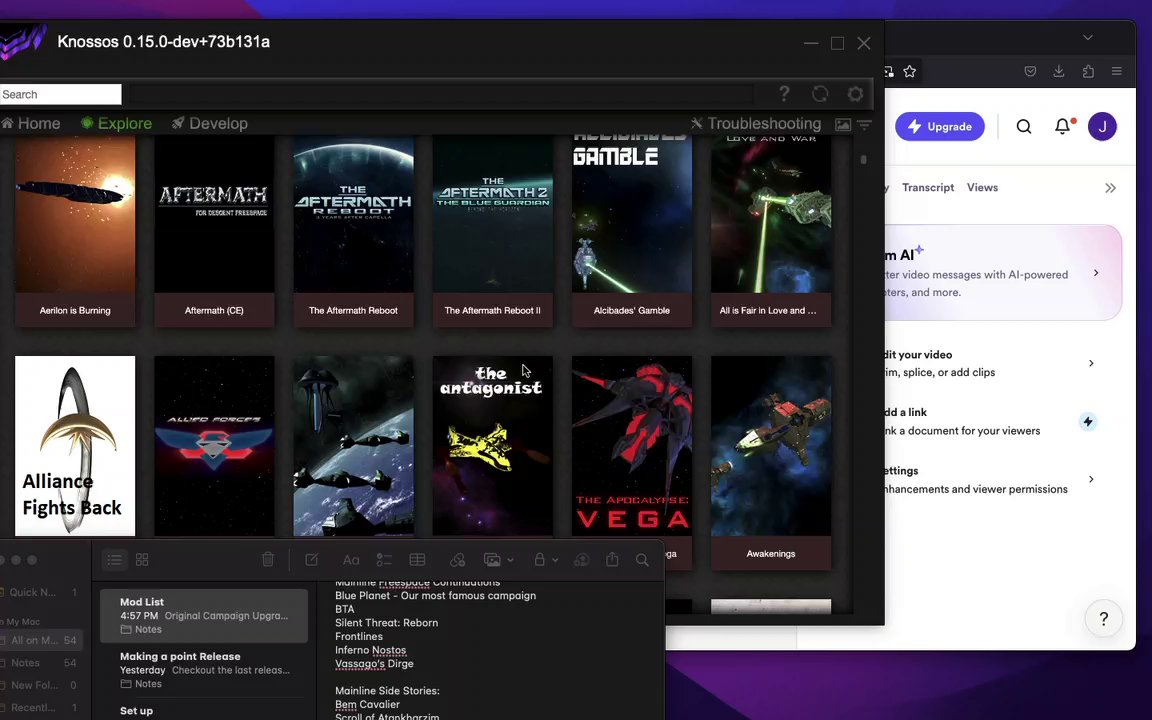Viewport: 1152px width, 720px height.
Task: Open browser downloads icon
Action: pos(1059,71)
